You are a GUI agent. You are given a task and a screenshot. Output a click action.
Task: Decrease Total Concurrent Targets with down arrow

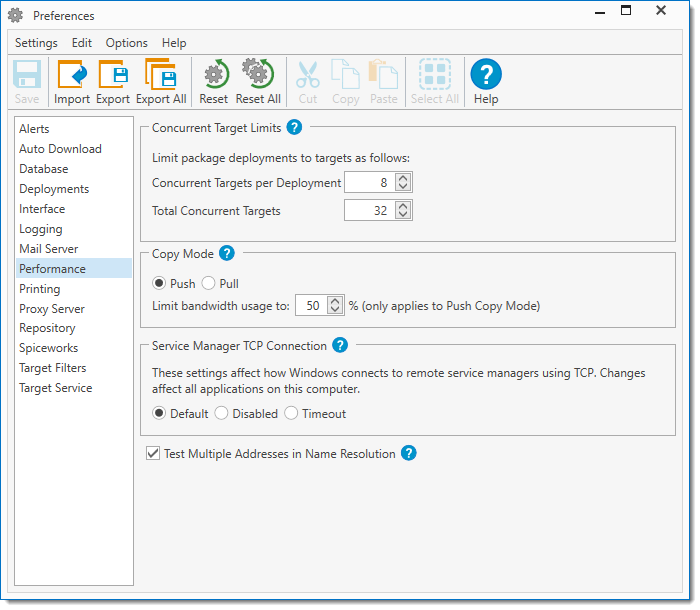[402, 215]
